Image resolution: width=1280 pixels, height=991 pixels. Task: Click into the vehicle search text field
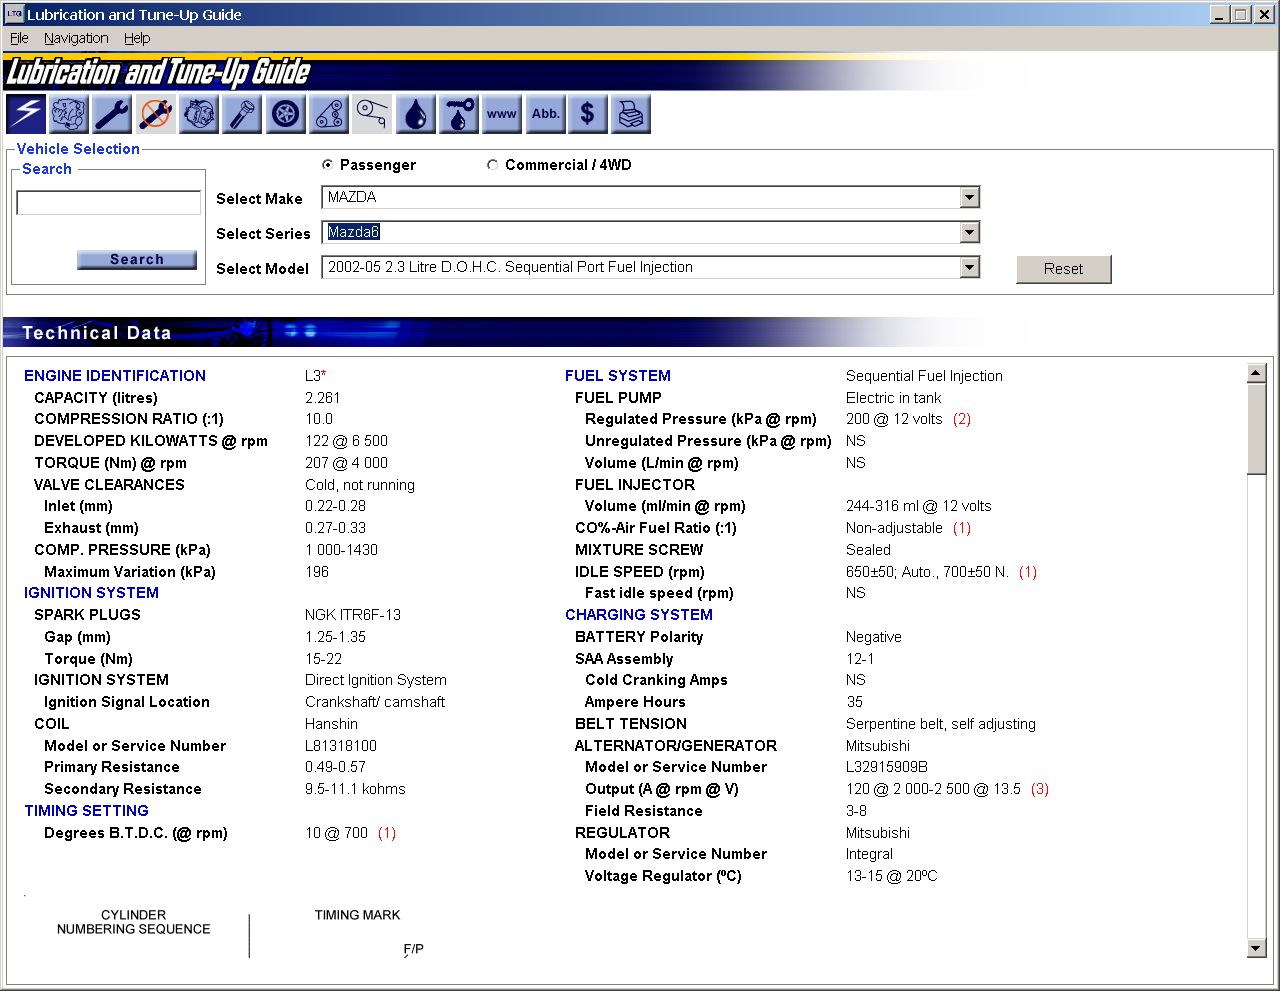coord(109,203)
